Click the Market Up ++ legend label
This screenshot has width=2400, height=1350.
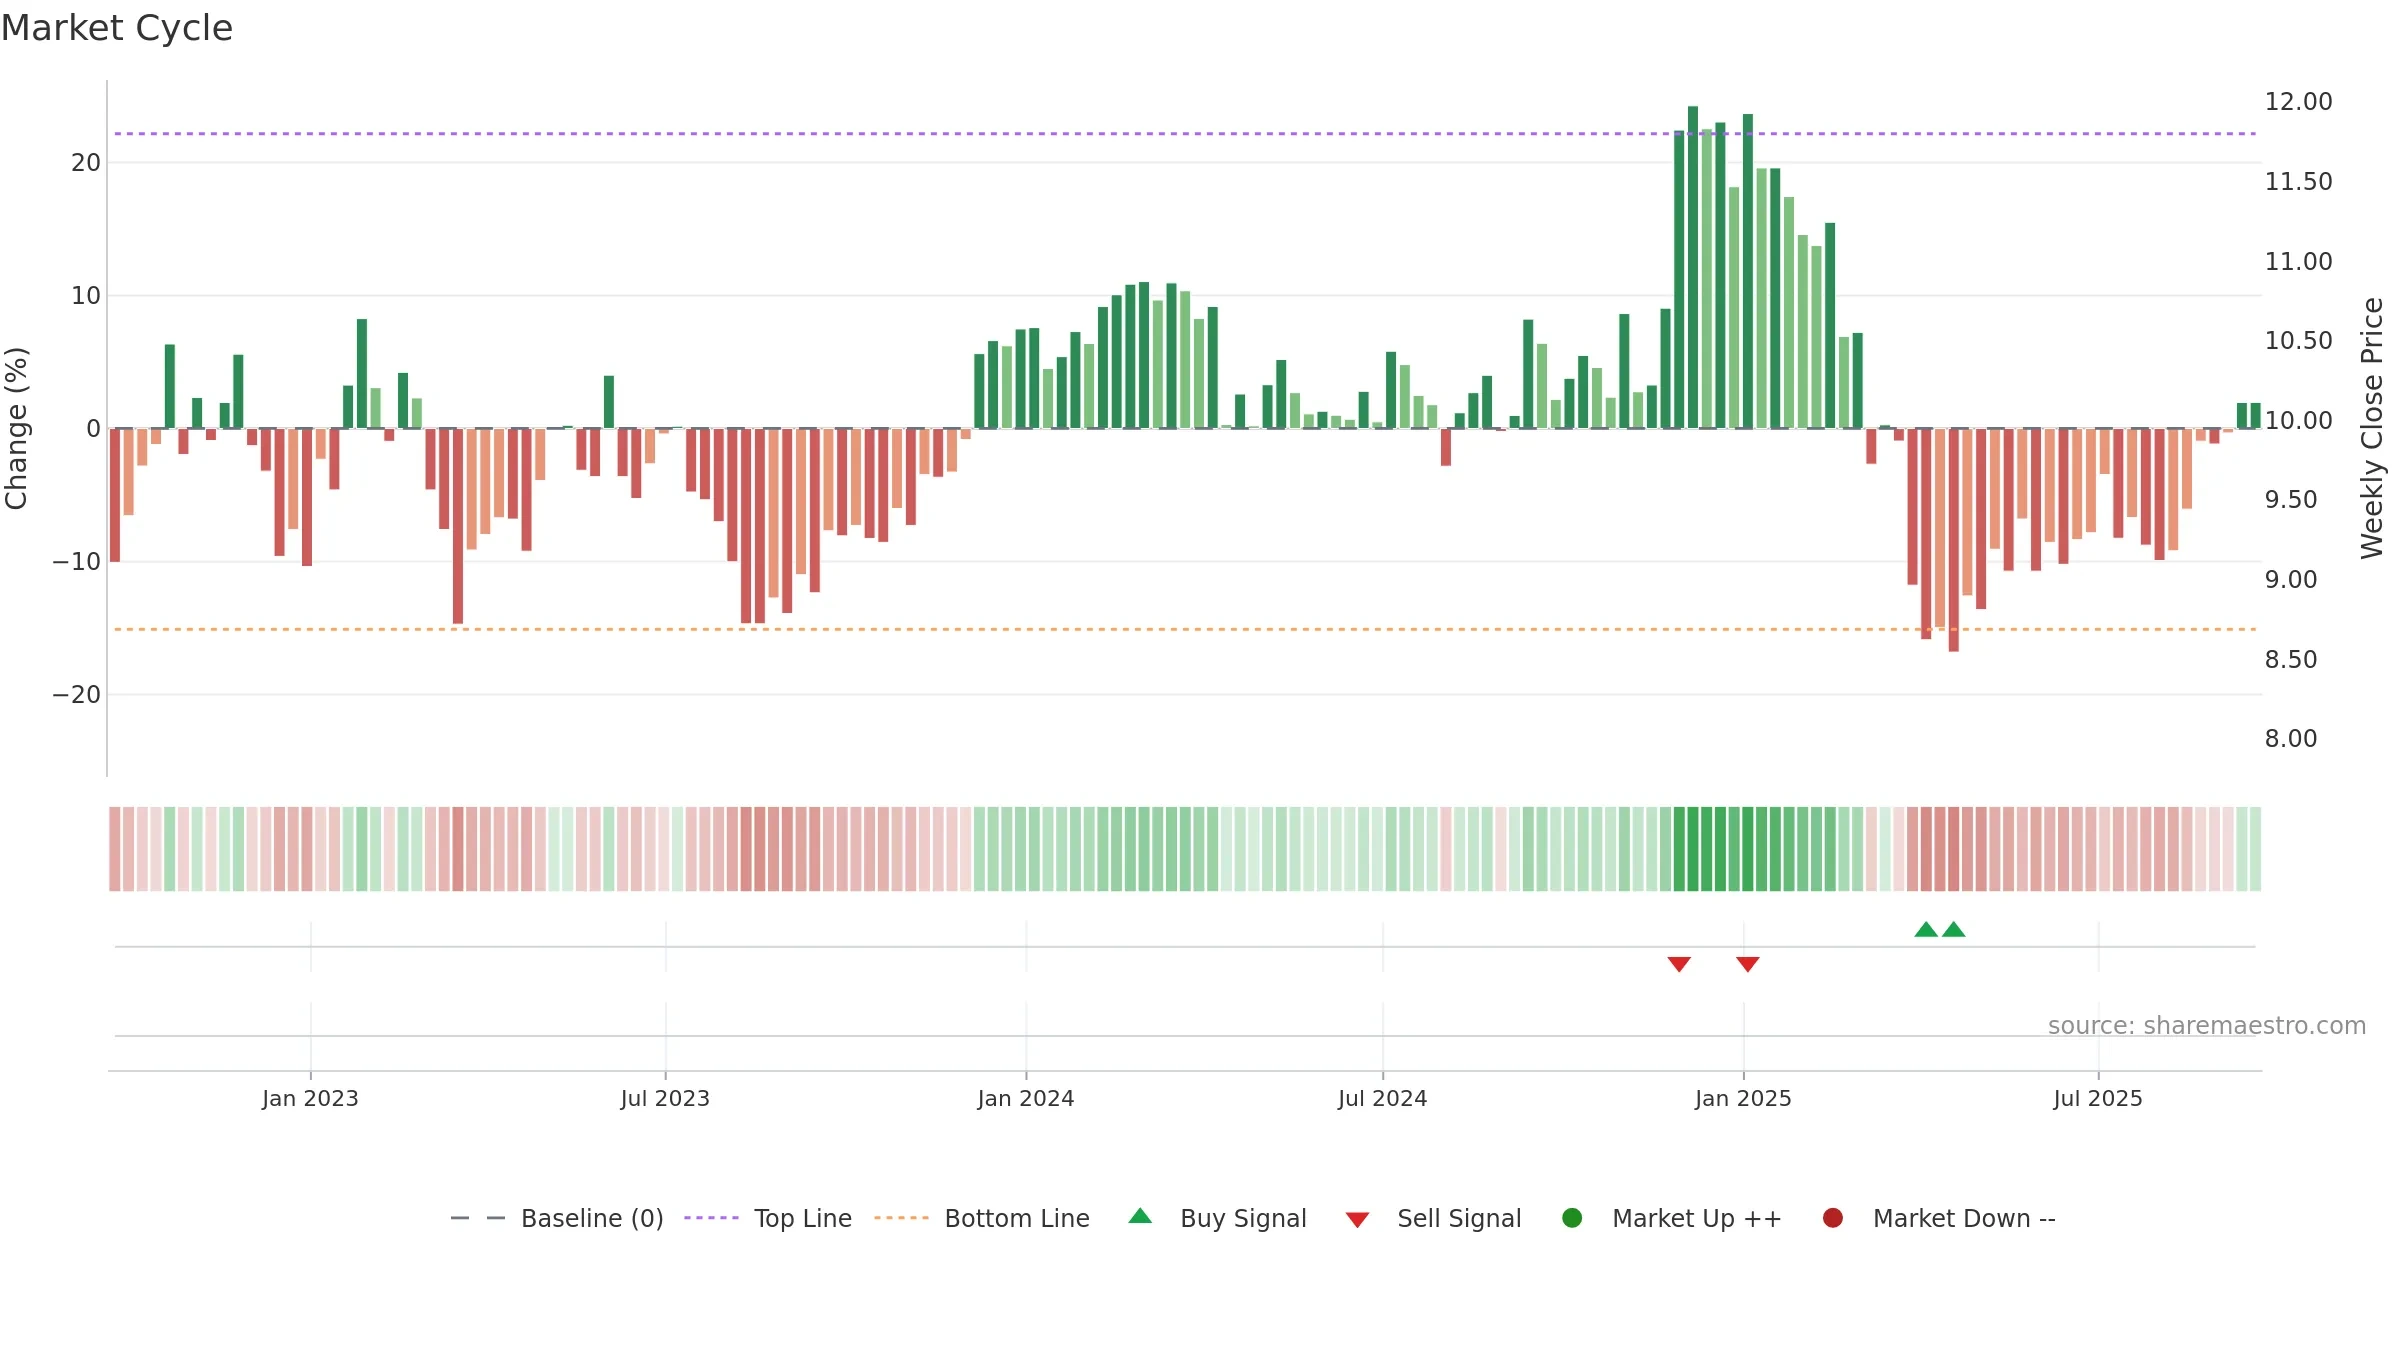[1697, 1218]
